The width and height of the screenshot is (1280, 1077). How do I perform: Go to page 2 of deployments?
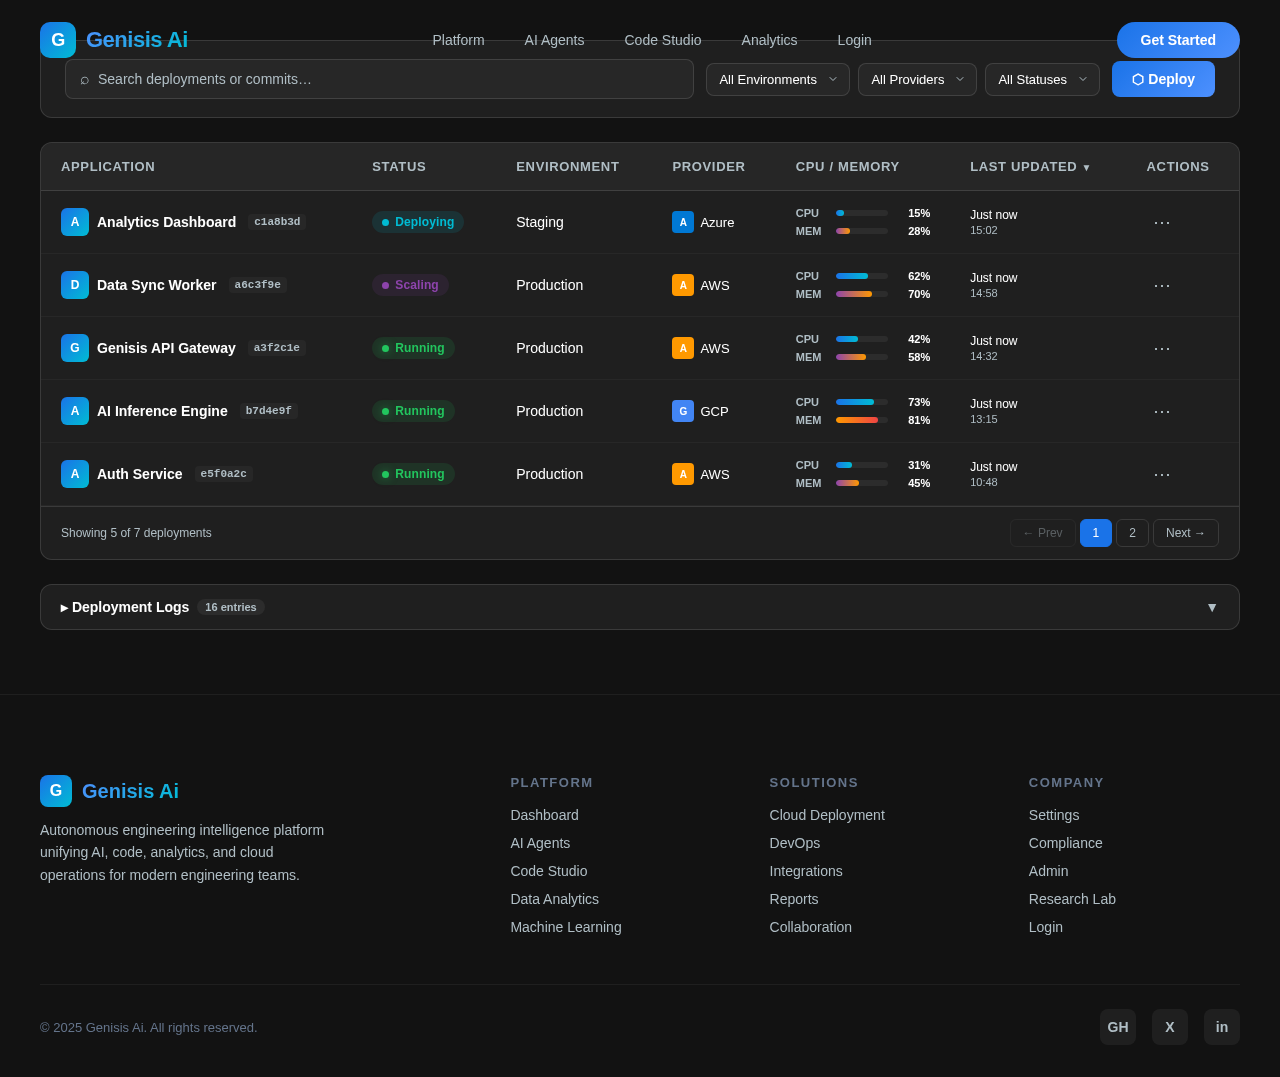click(1132, 533)
